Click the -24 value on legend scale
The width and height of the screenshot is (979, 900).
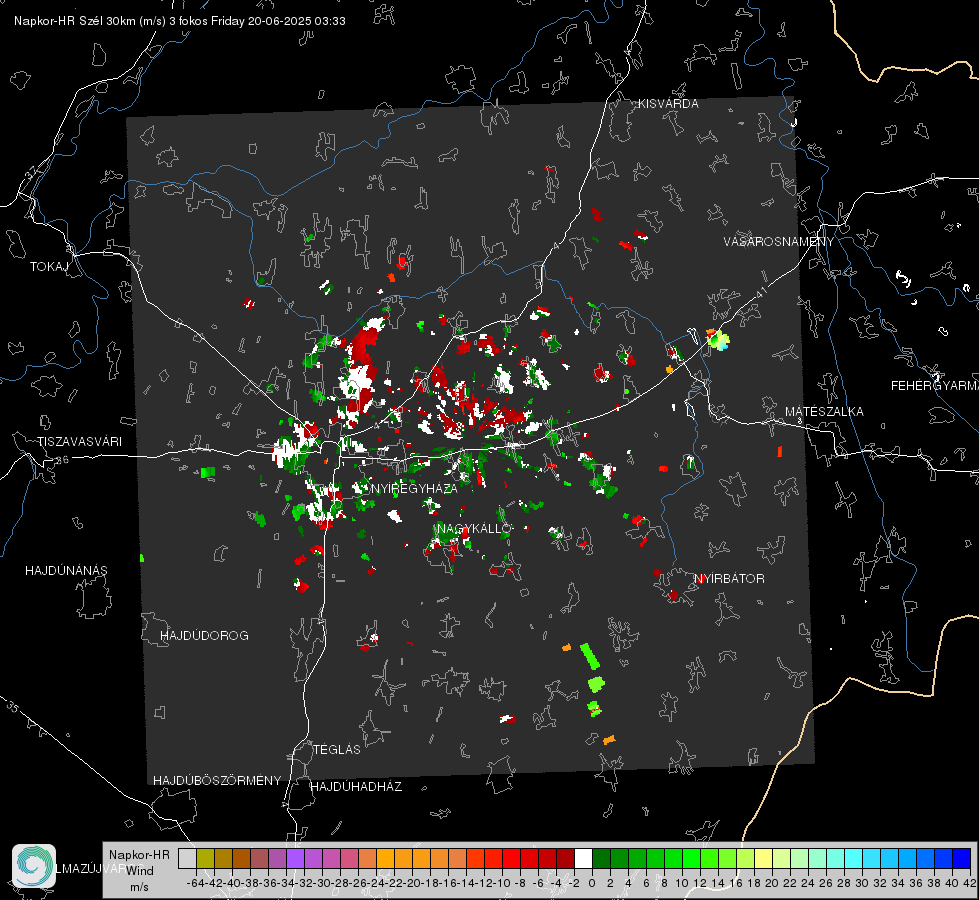[x=376, y=883]
